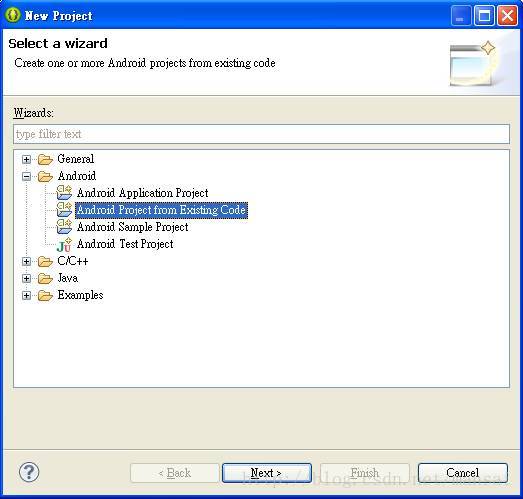Image resolution: width=523 pixels, height=499 pixels.
Task: Expand the General category
Action: tap(26, 159)
